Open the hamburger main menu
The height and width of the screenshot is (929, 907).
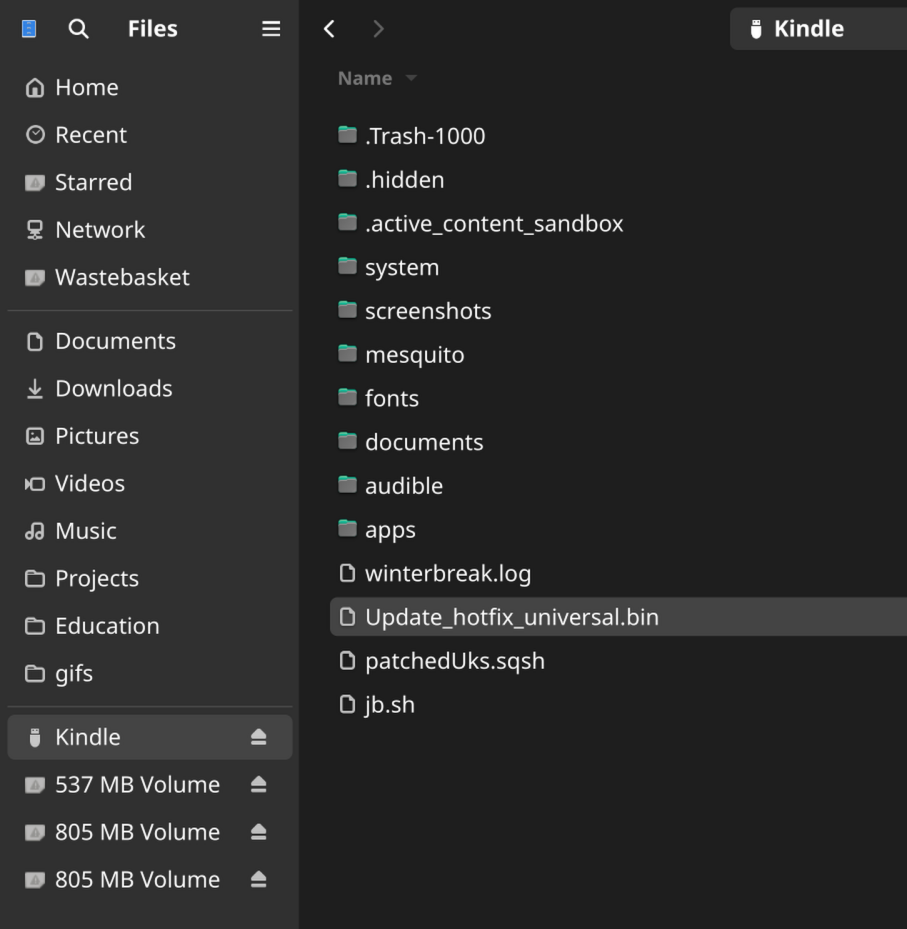click(x=270, y=29)
